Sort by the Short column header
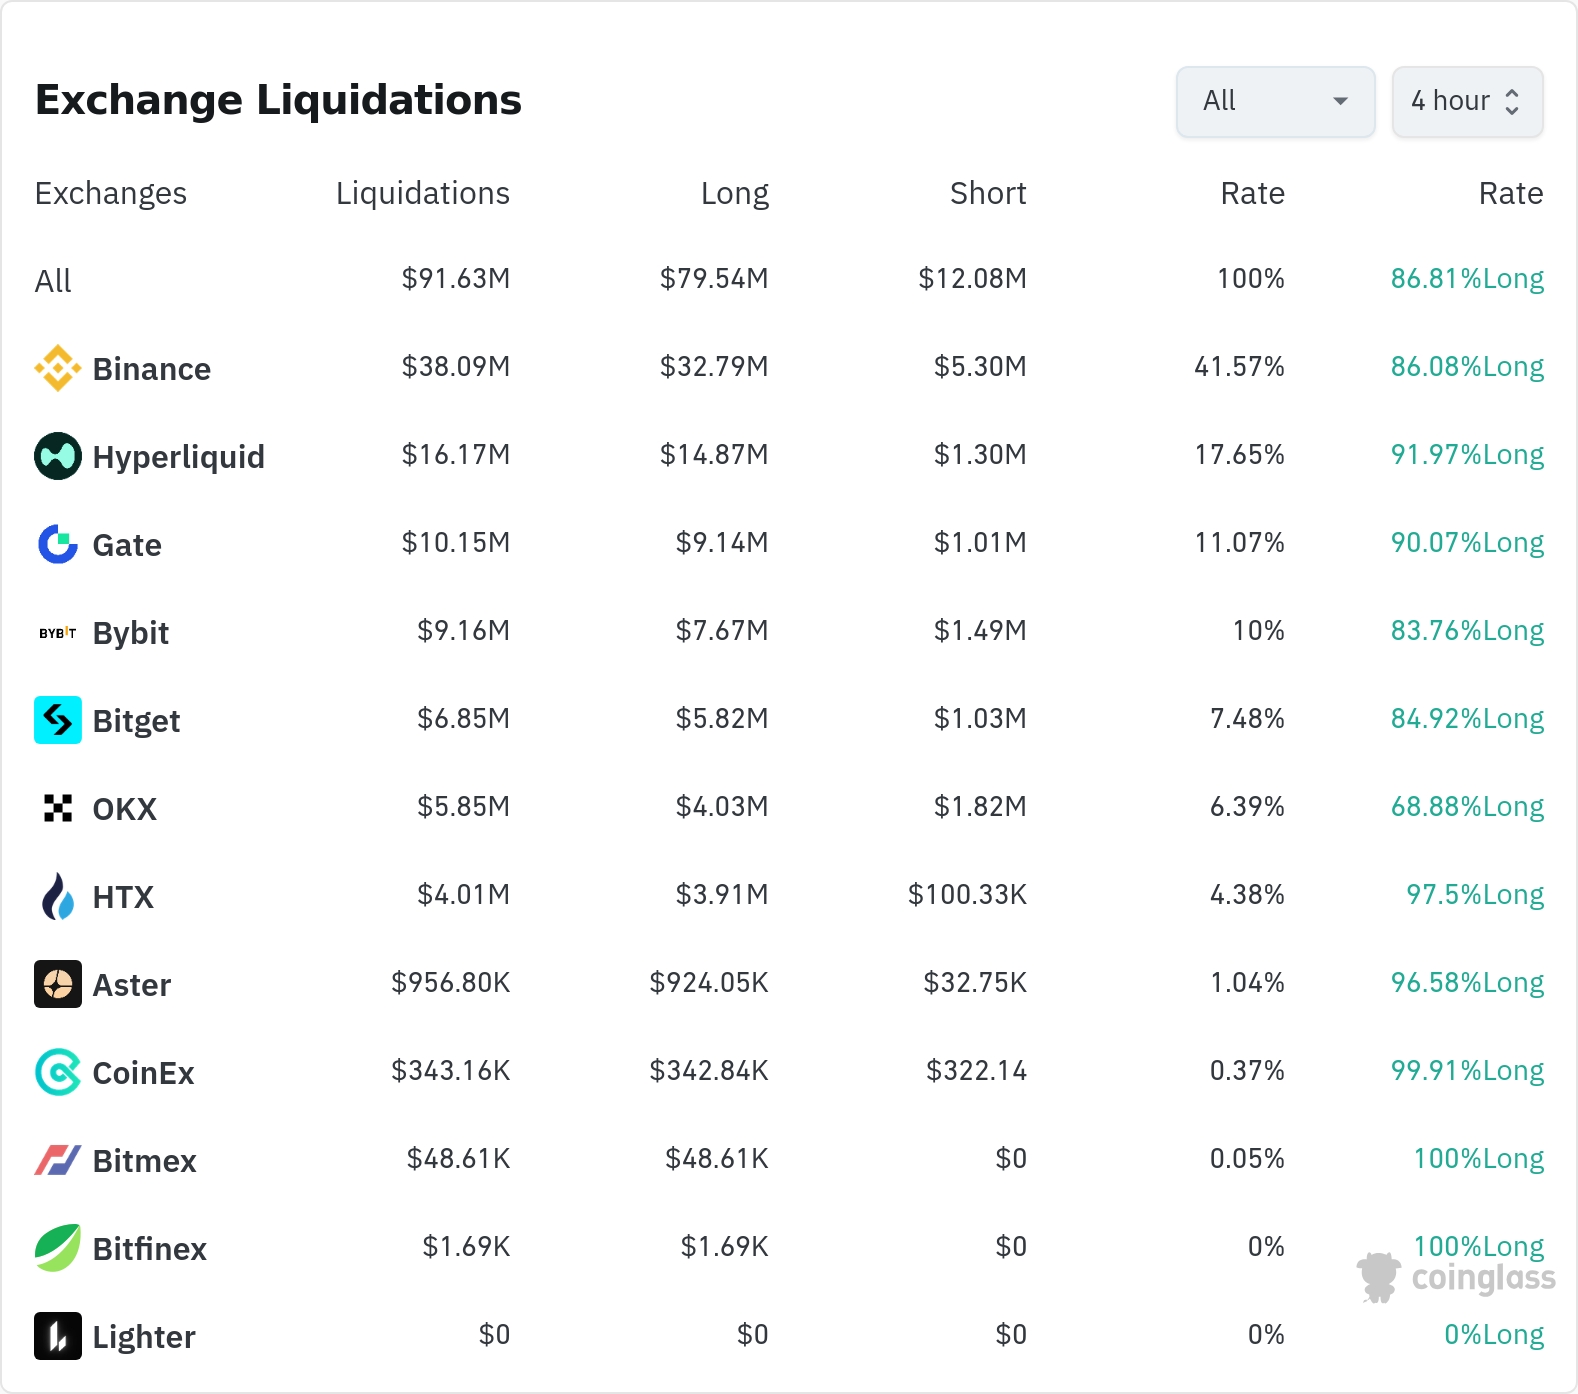The image size is (1578, 1394). (987, 193)
